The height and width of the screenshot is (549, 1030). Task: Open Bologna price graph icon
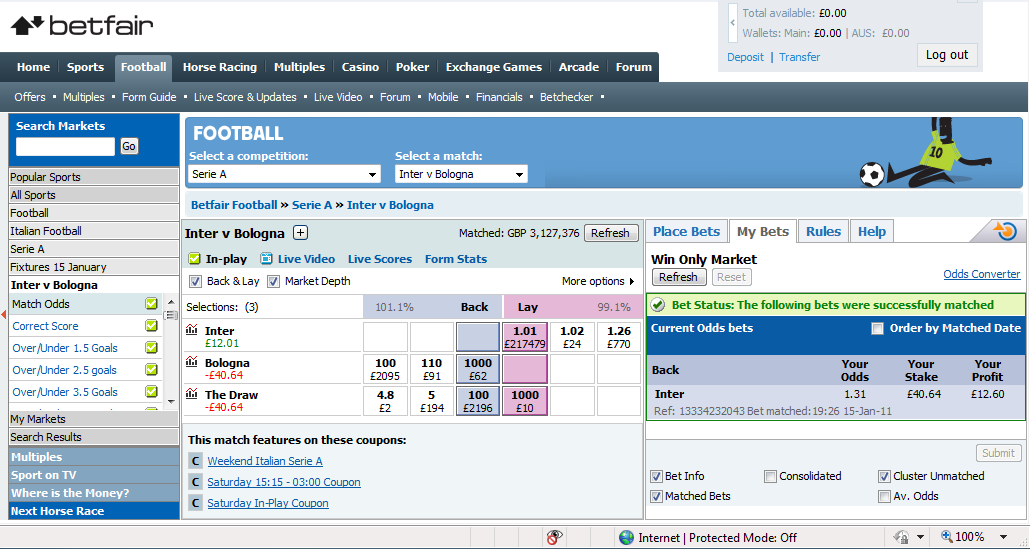[x=192, y=361]
